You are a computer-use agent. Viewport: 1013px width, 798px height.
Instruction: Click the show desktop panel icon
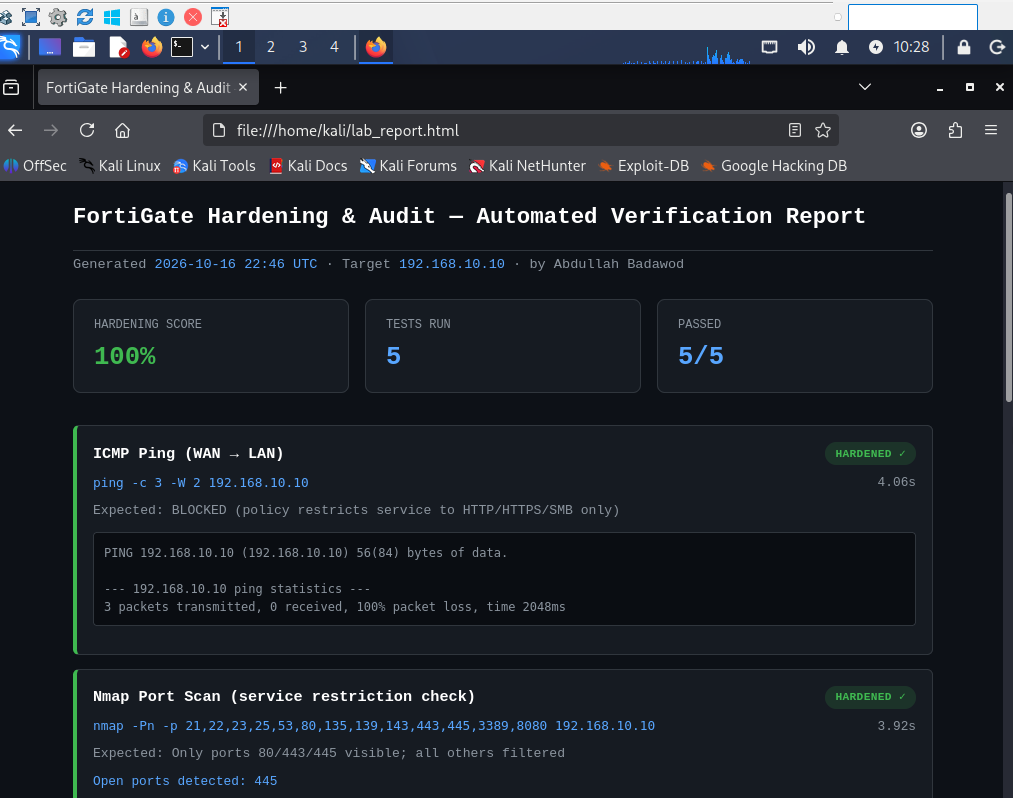[50, 47]
